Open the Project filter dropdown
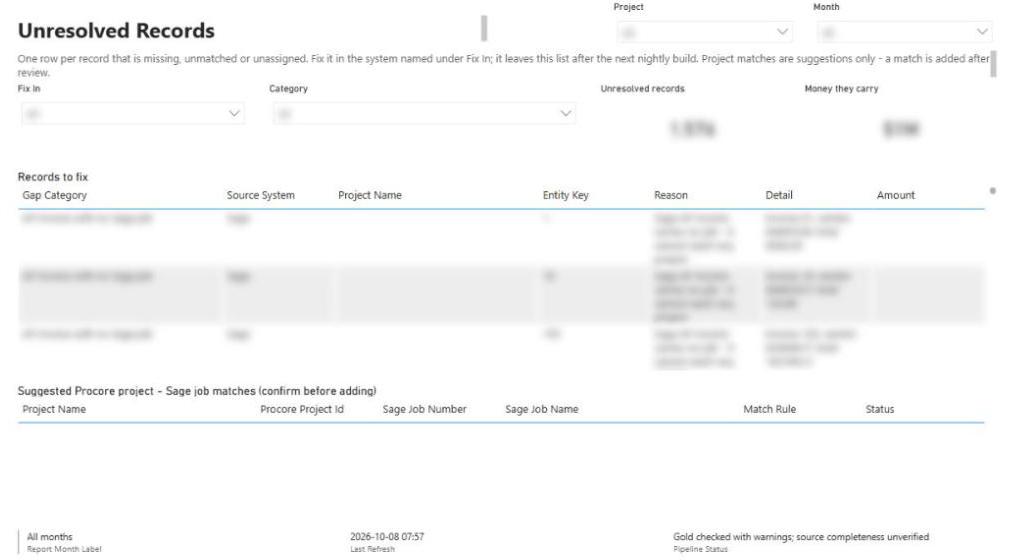 pyautogui.click(x=704, y=32)
